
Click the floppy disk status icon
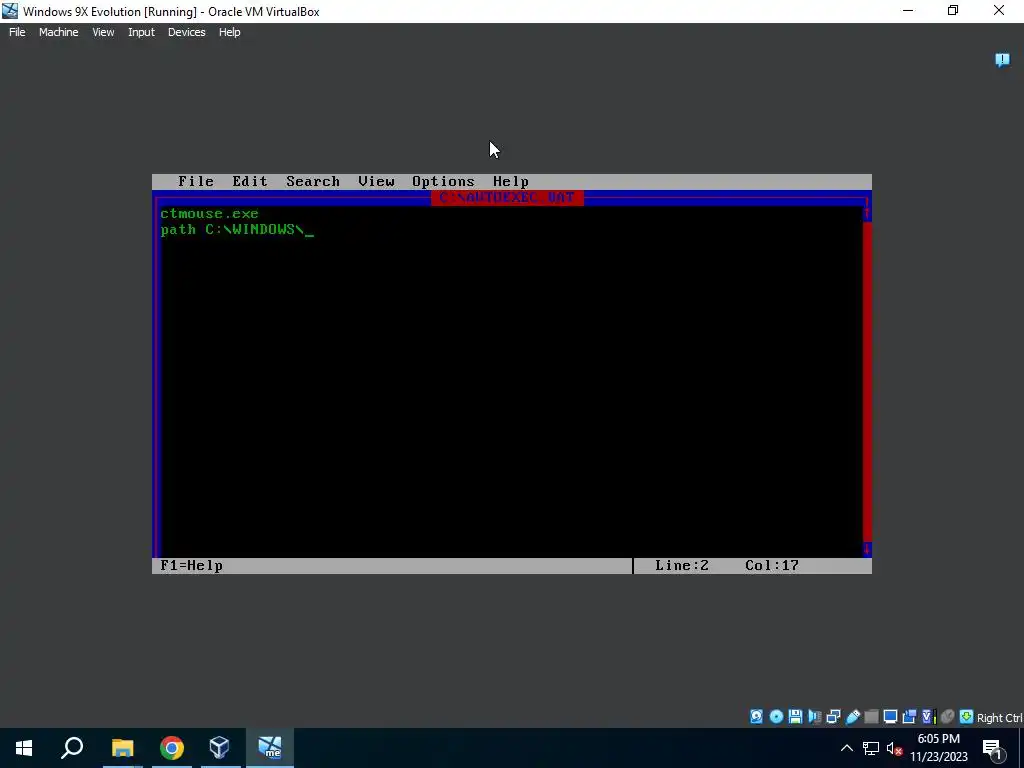(x=795, y=717)
